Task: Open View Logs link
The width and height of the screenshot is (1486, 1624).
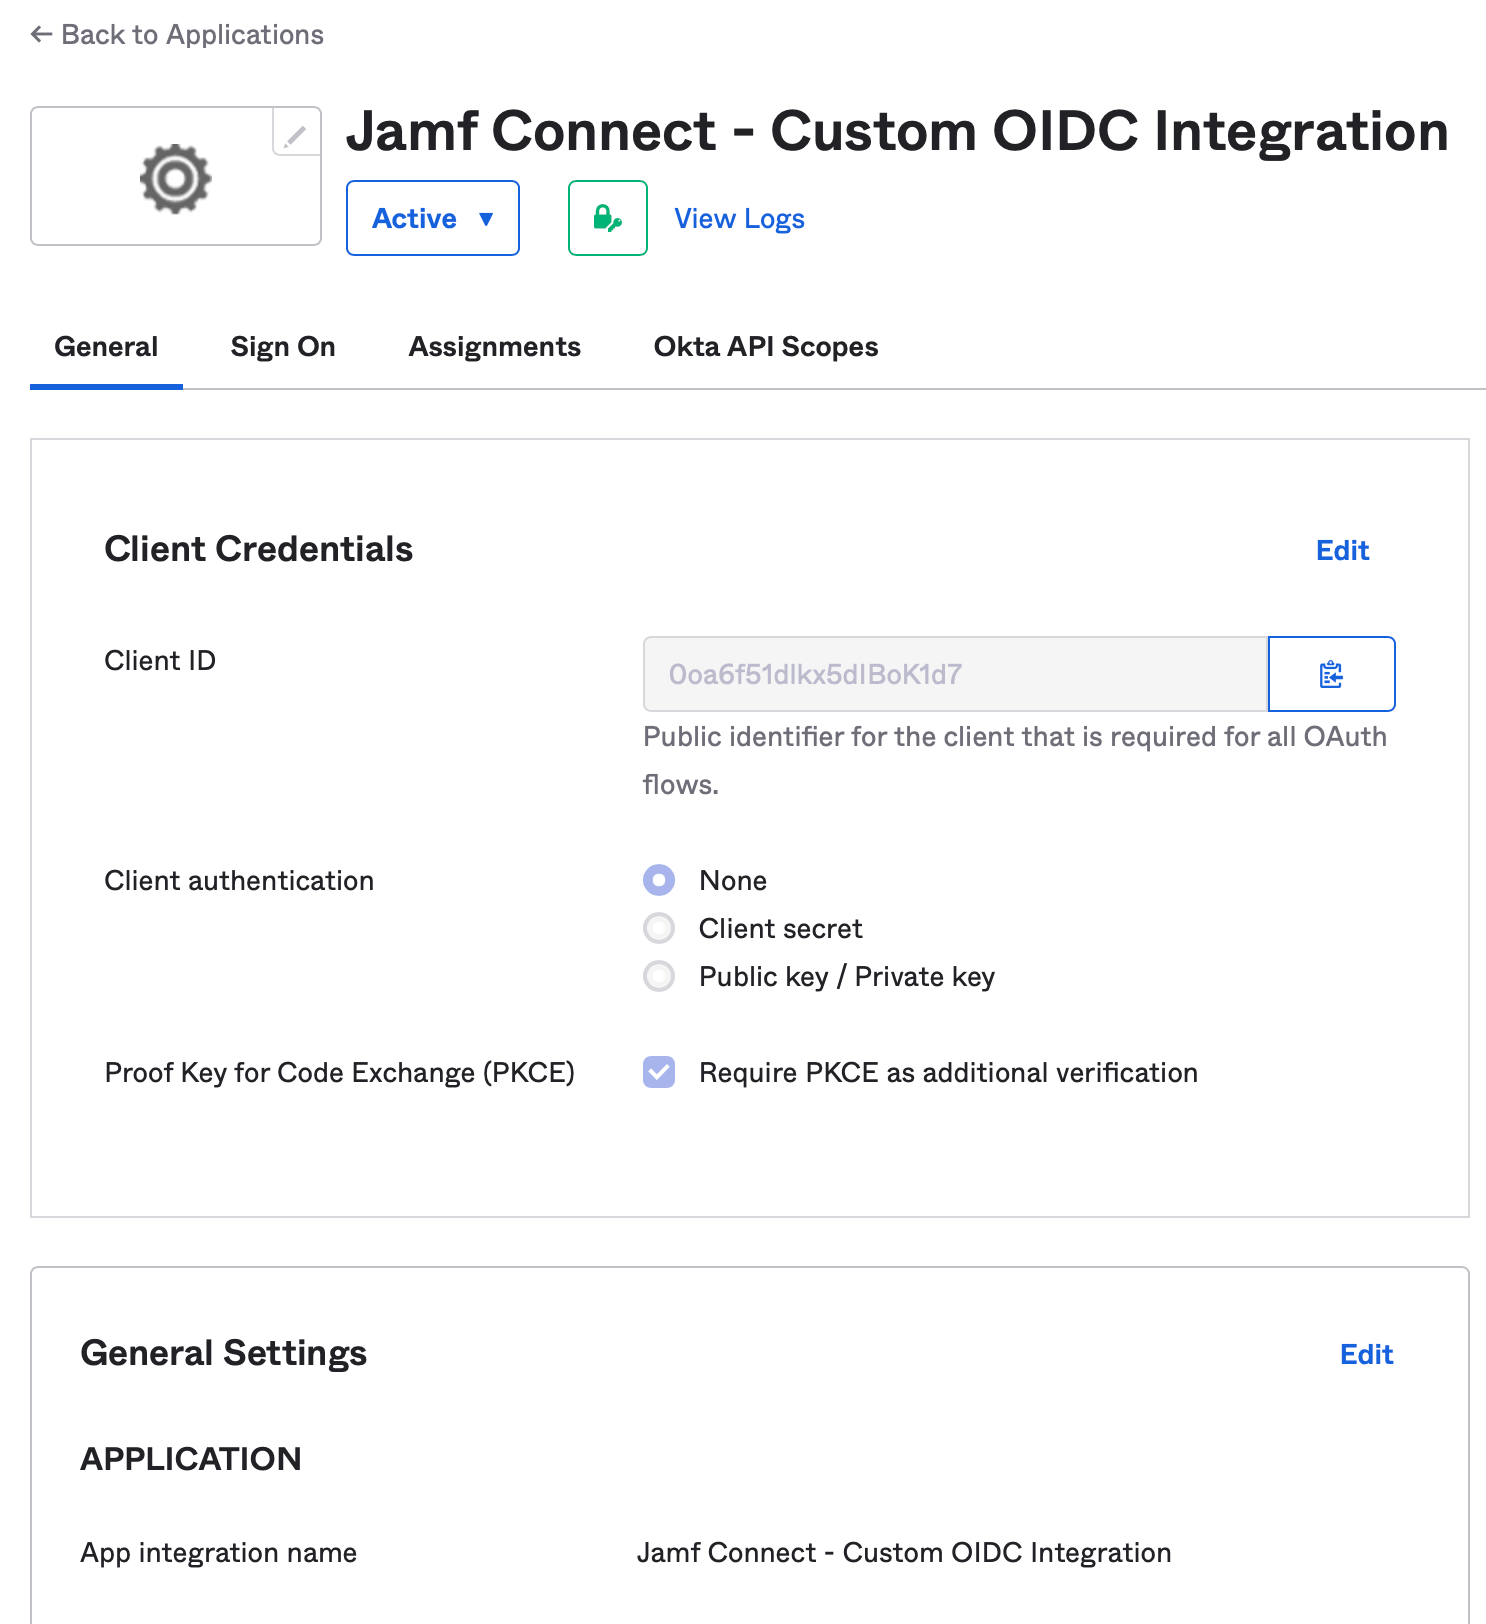Action: [739, 218]
